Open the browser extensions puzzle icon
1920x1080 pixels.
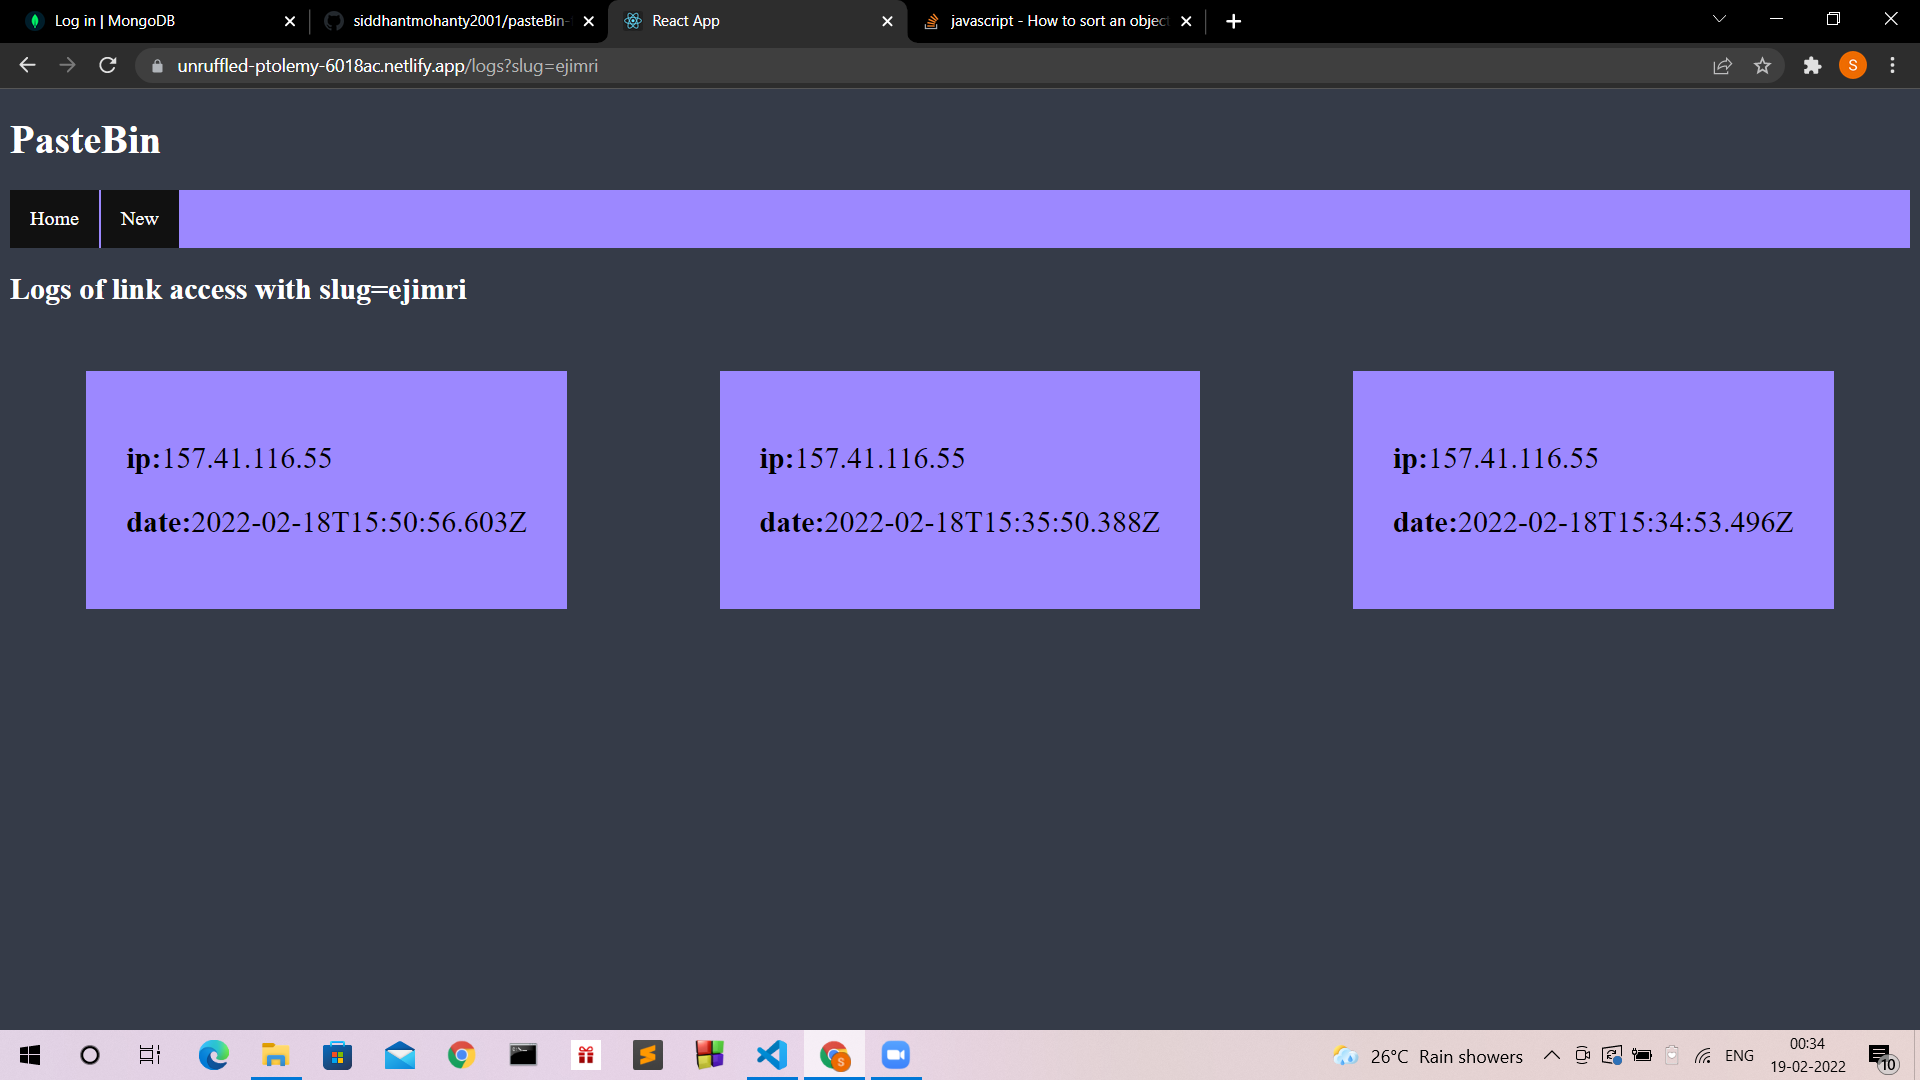1812,65
